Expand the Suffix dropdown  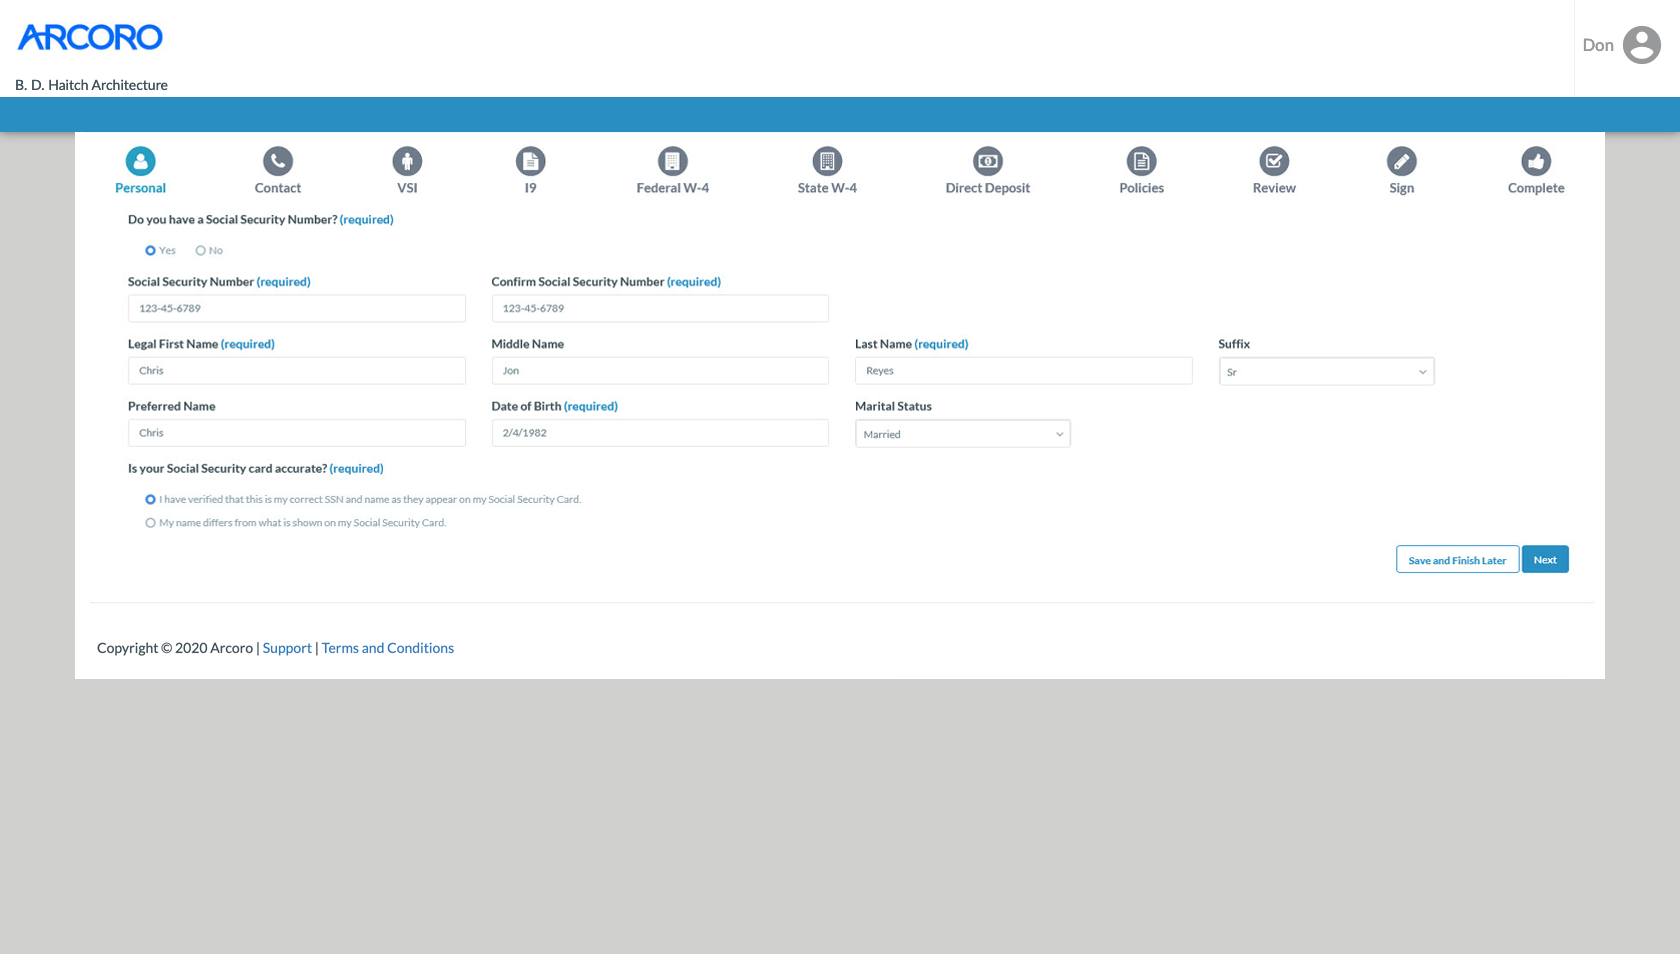pyautogui.click(x=1326, y=372)
